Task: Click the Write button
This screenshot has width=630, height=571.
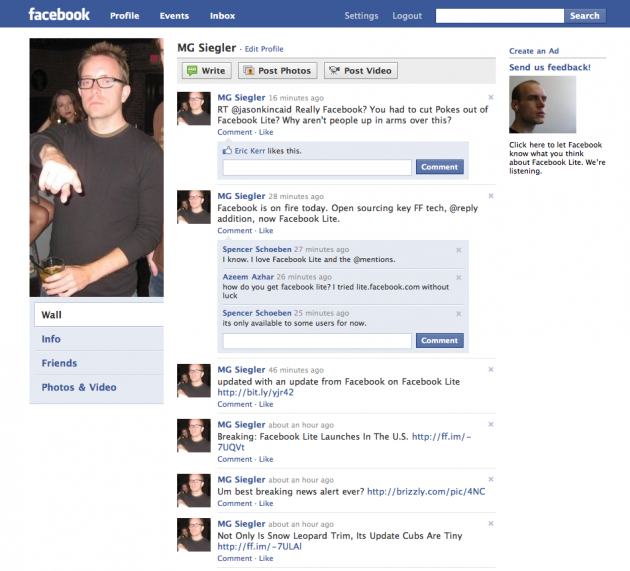Action: (207, 71)
